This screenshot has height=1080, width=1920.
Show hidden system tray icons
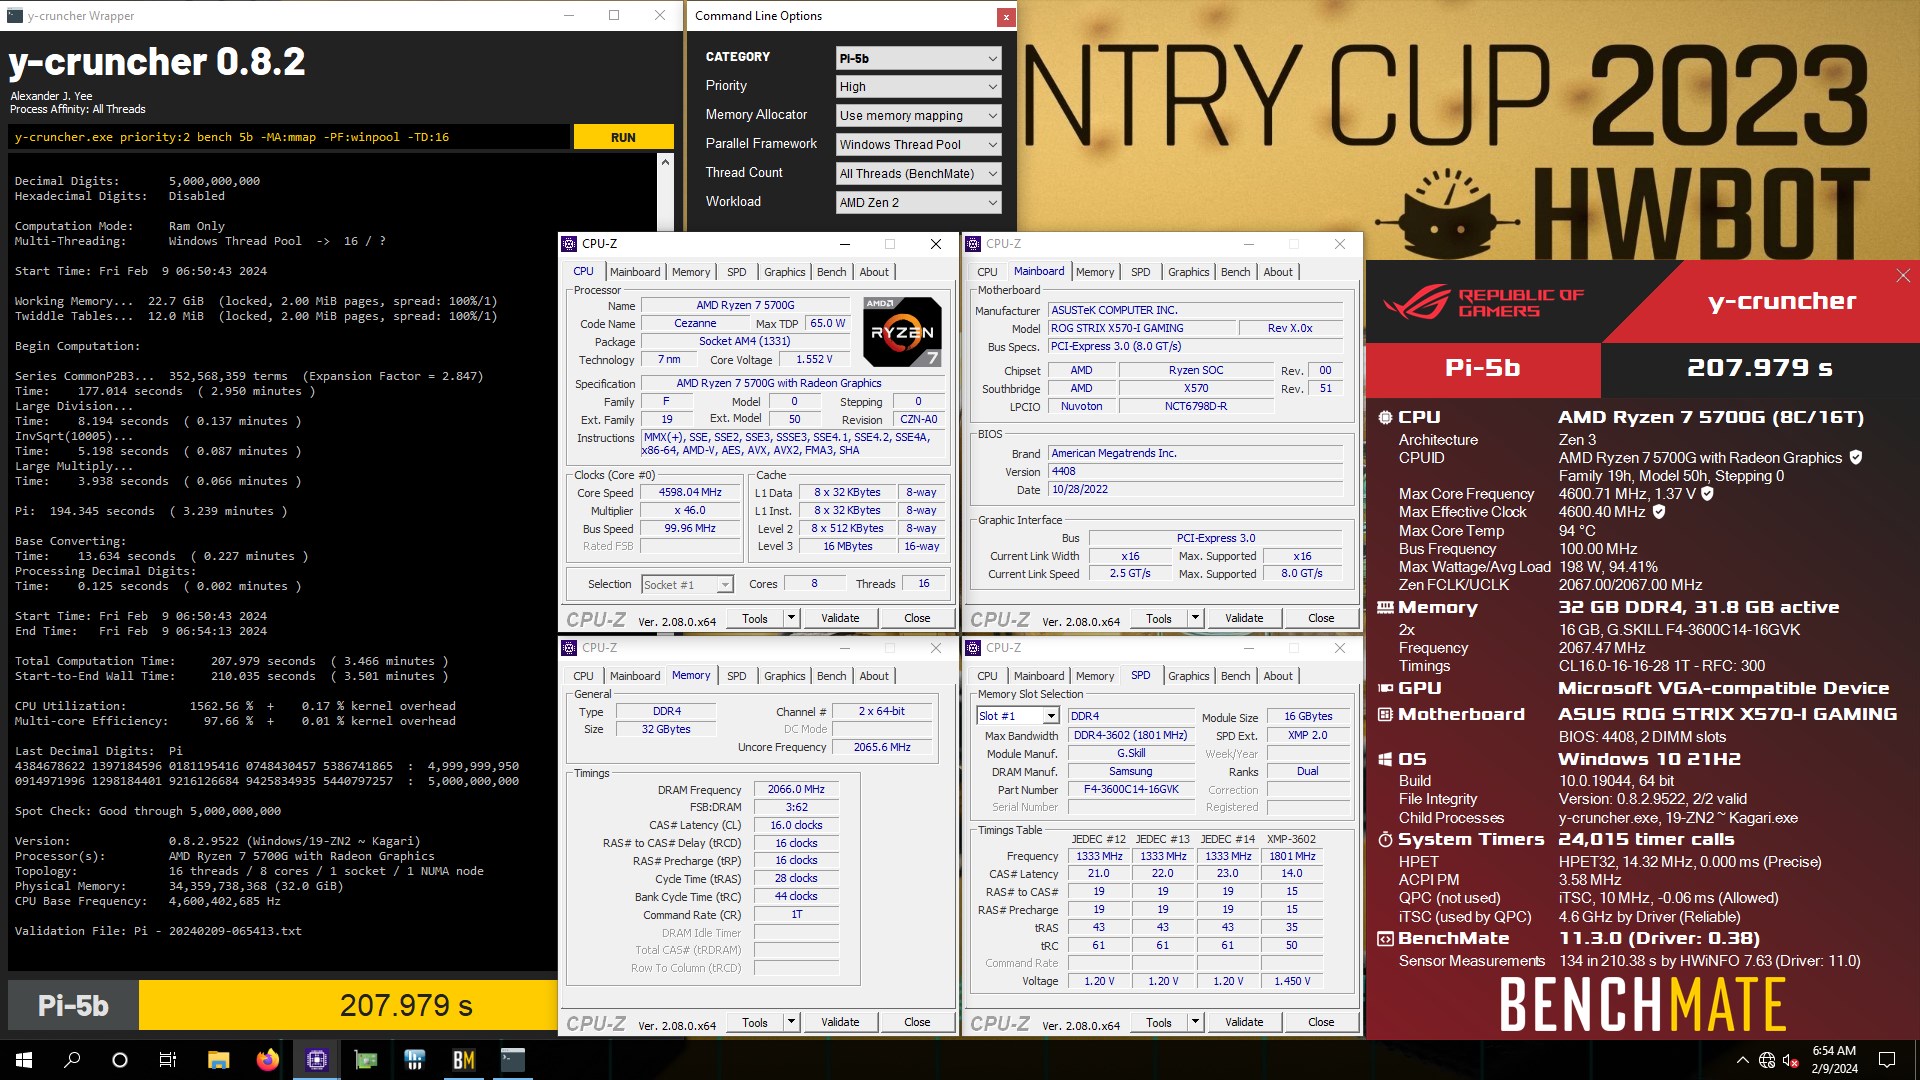(x=1742, y=1060)
